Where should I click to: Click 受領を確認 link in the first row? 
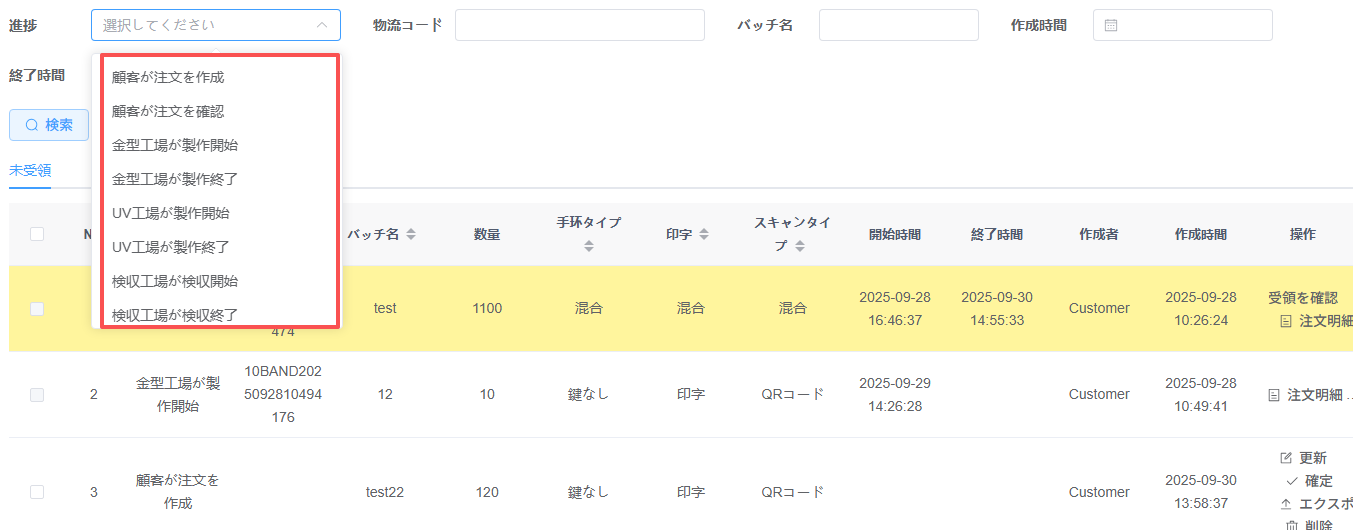click(1302, 298)
